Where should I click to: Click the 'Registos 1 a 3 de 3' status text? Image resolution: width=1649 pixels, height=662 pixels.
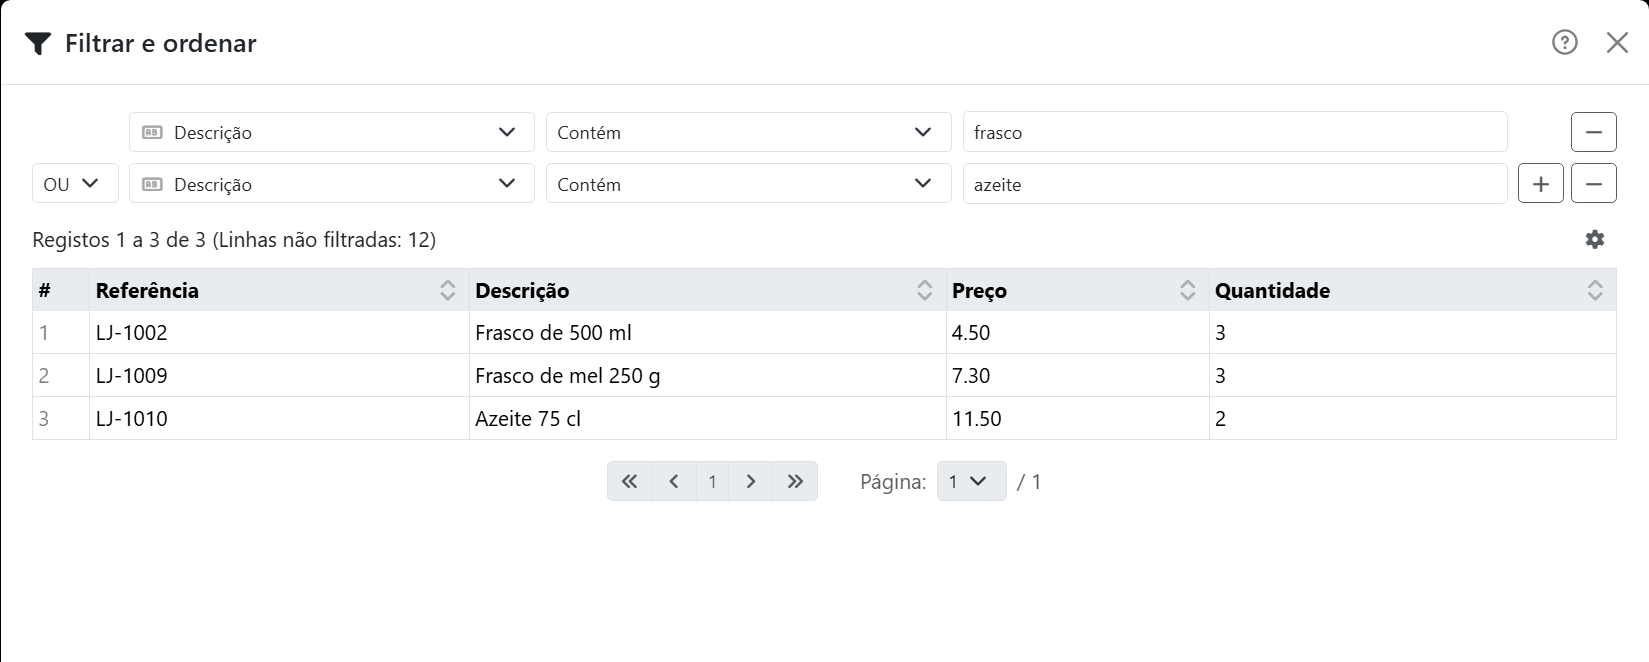(119, 240)
